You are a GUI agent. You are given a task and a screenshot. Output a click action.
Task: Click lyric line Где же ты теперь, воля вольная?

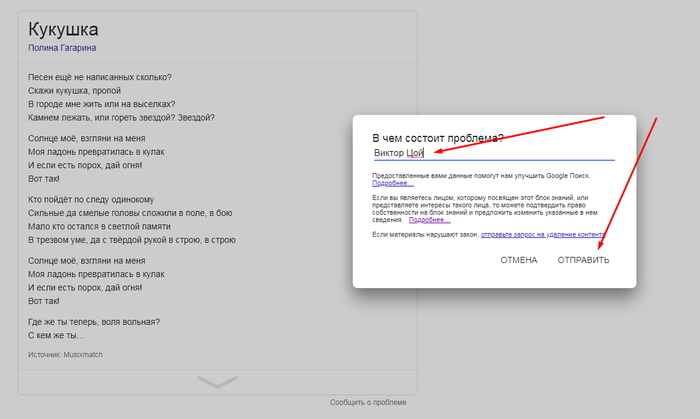click(94, 322)
